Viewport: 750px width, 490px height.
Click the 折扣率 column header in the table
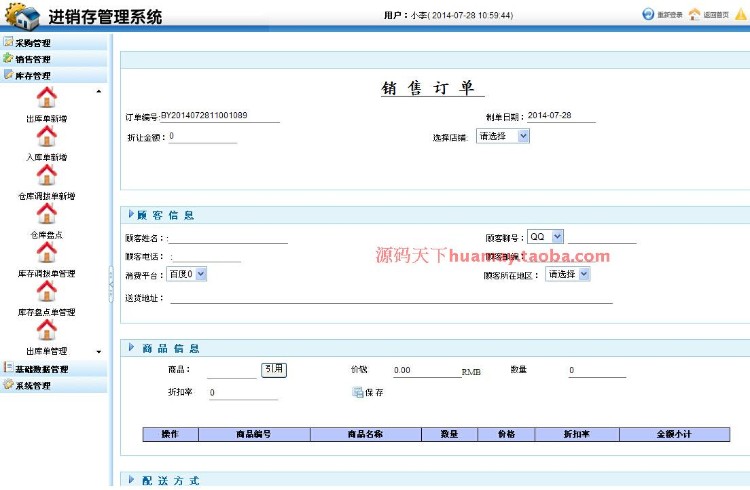pos(577,434)
